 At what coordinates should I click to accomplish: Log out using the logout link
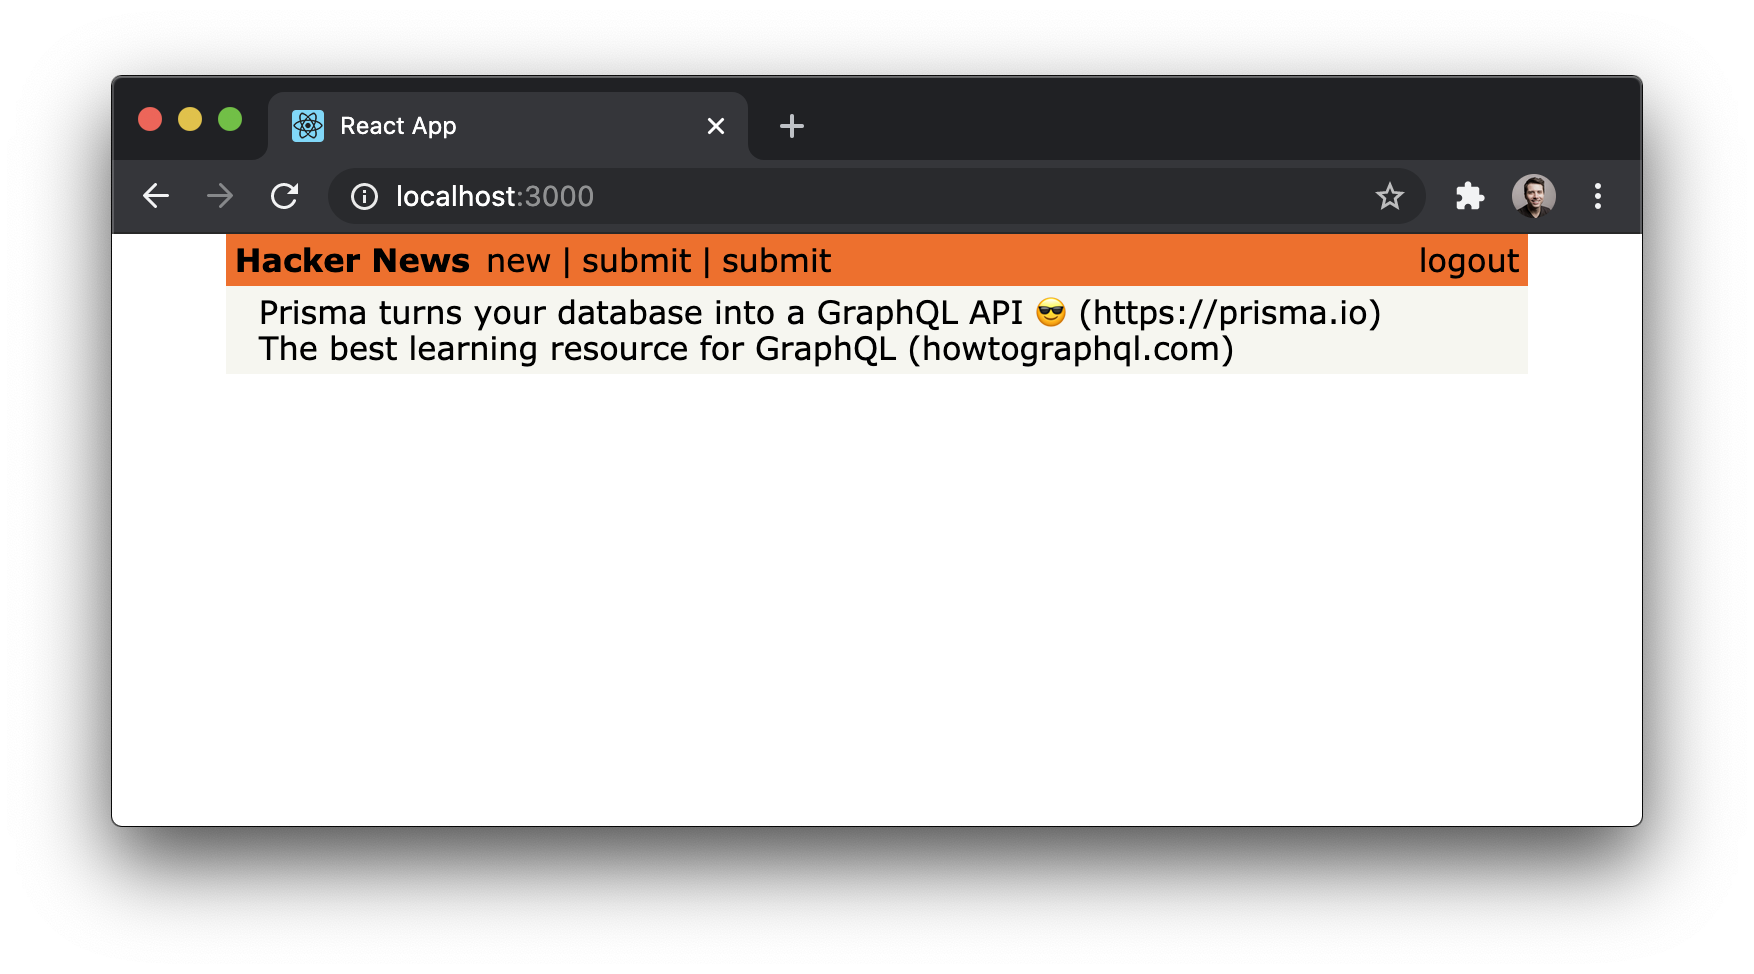1468,261
